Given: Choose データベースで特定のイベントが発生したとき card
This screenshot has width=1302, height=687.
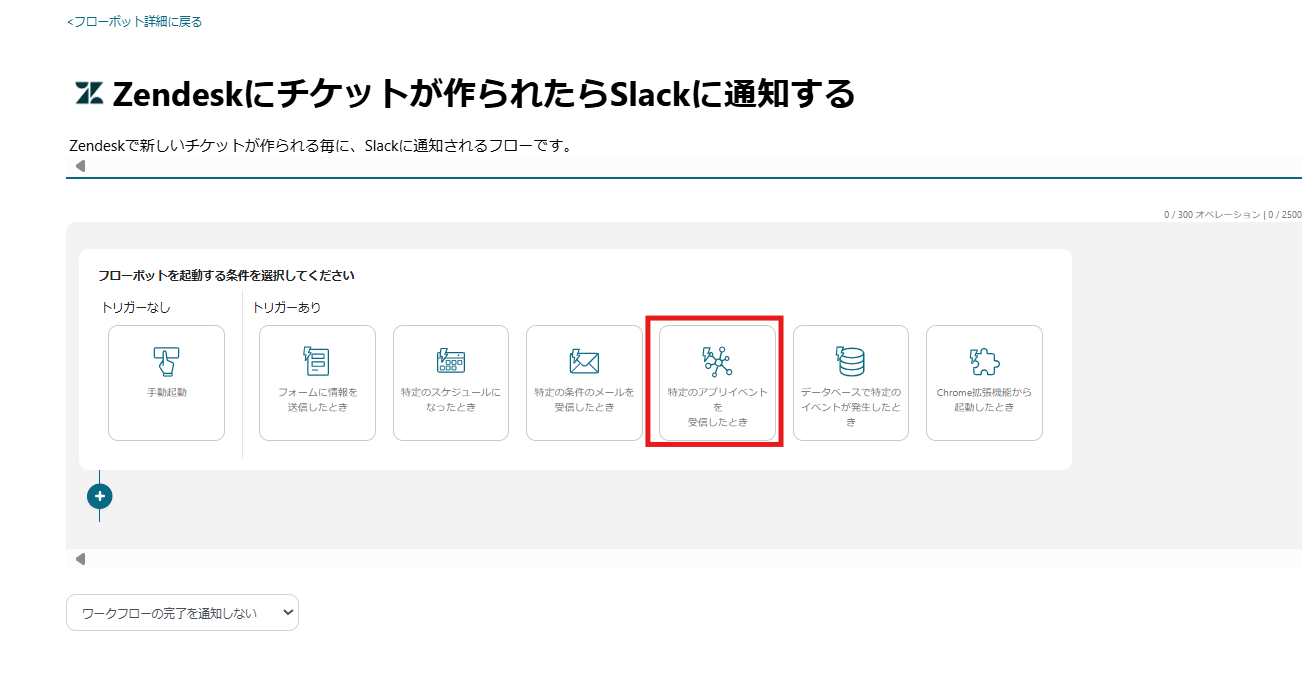Looking at the screenshot, I should point(851,383).
